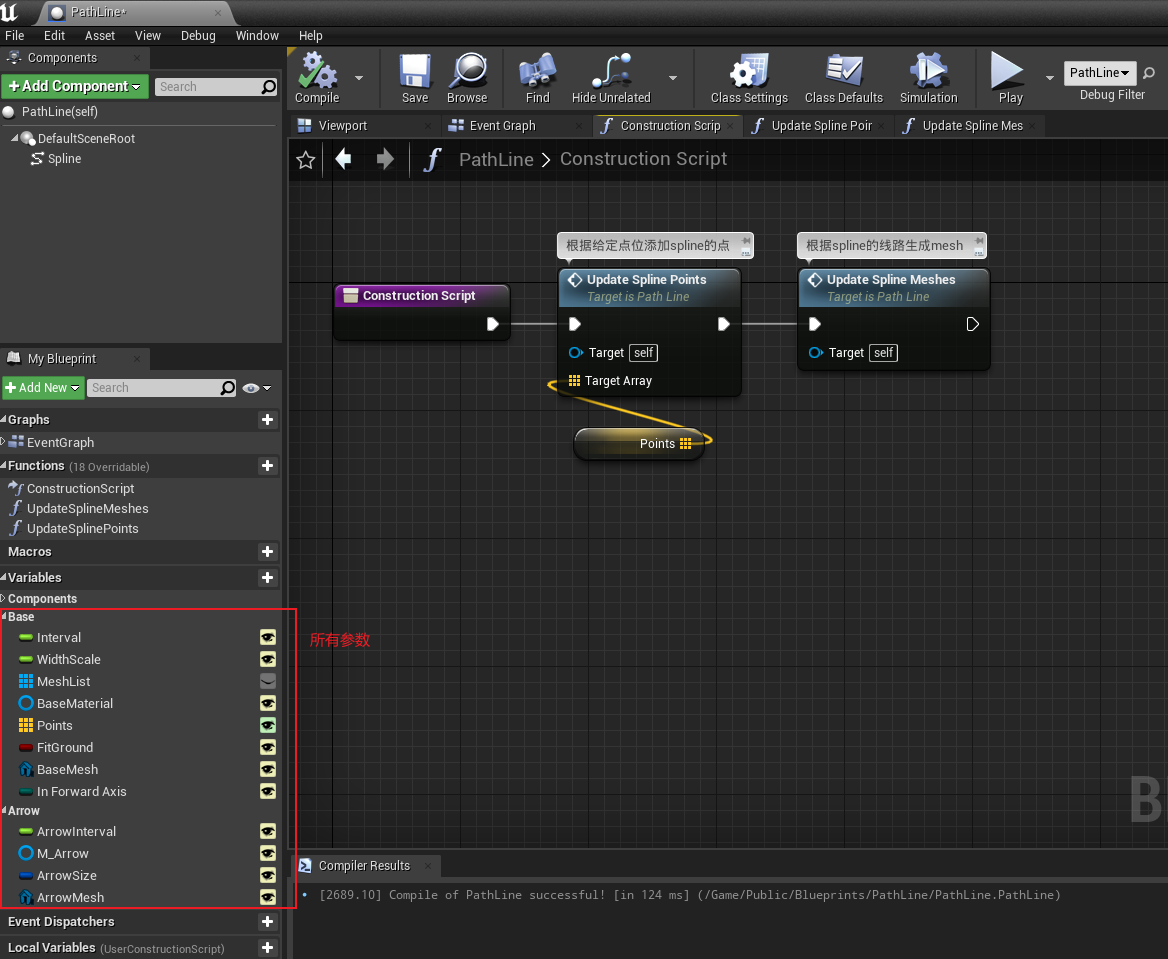Open My Blueprint view options dropdown
Screen dimensions: 1168x959
pyautogui.click(x=257, y=387)
